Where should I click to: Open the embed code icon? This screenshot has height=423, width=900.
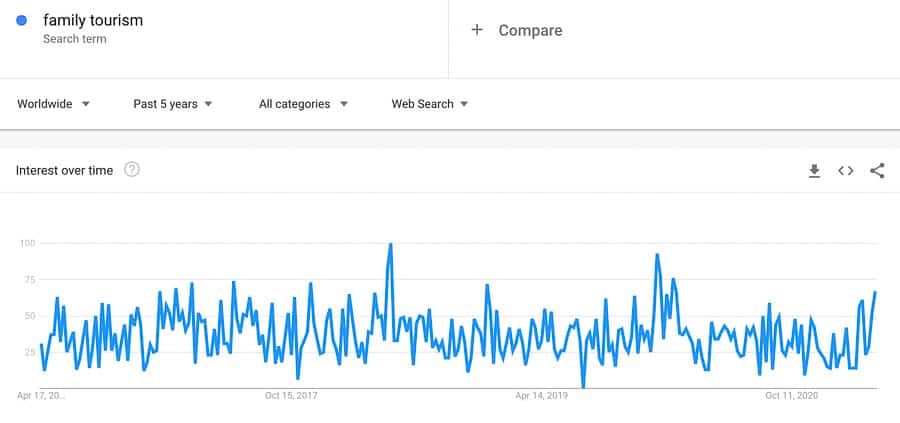point(846,171)
